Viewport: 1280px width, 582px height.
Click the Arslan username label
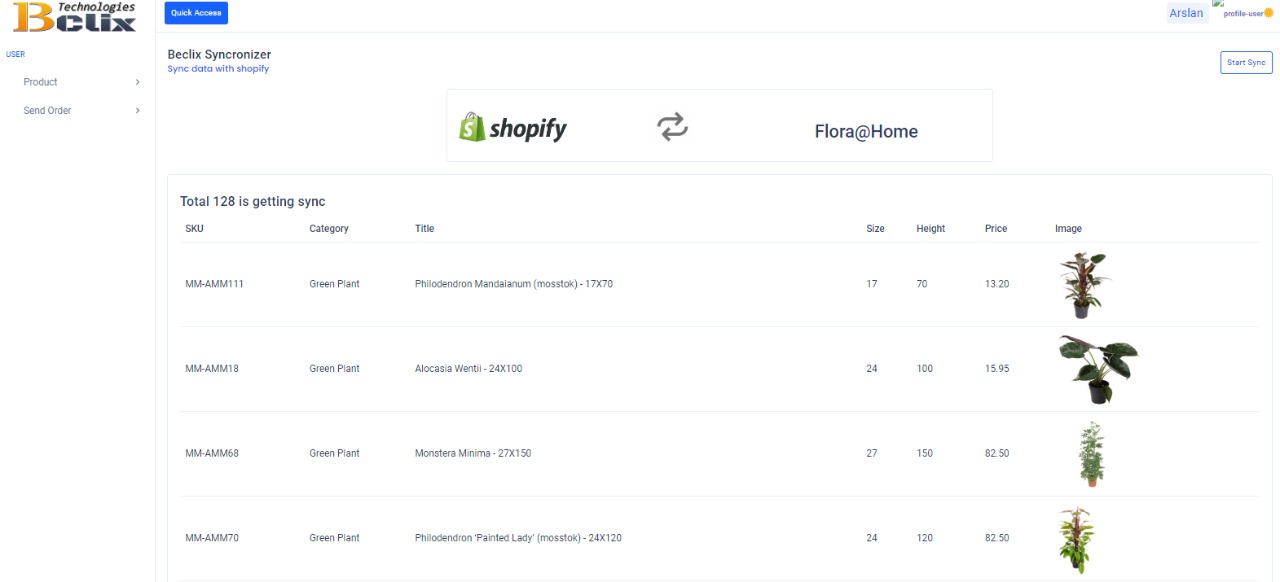pyautogui.click(x=1186, y=13)
